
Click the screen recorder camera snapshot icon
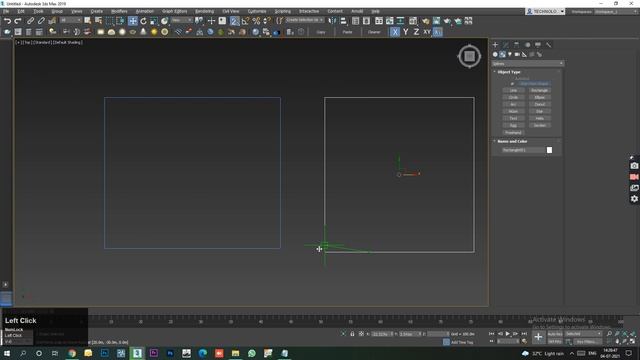[634, 166]
